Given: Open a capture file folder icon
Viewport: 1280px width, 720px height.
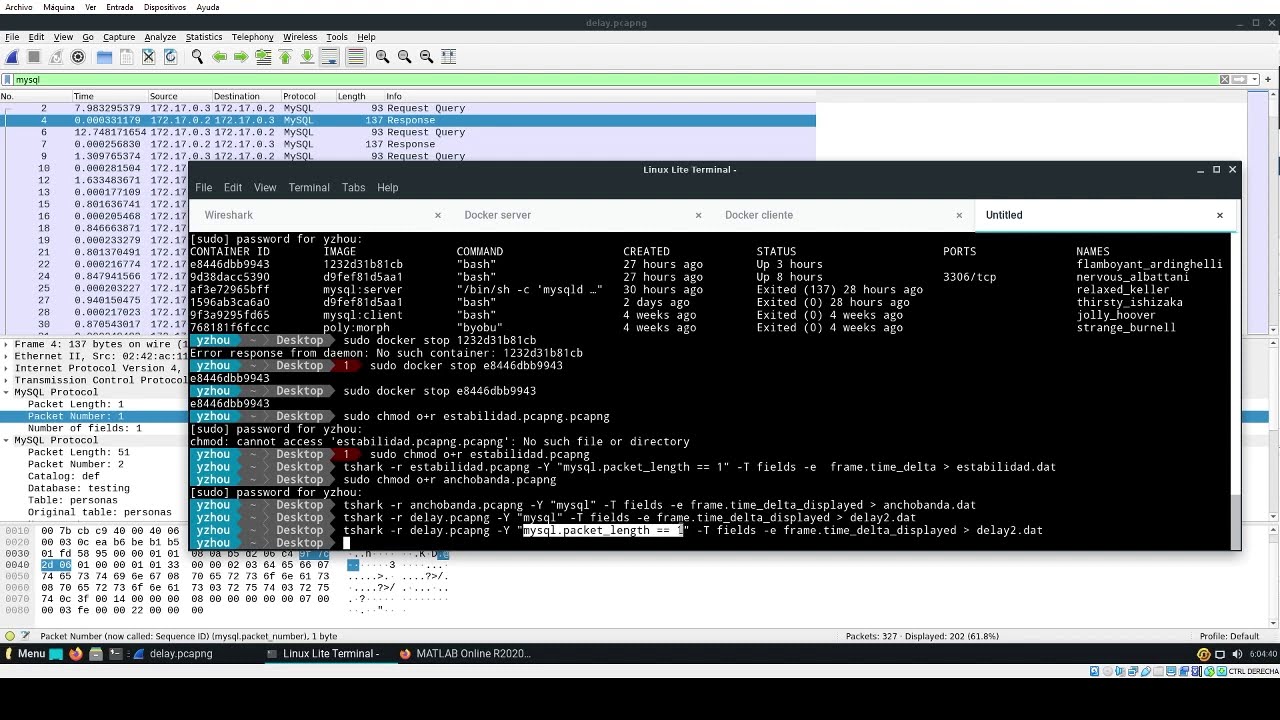Looking at the screenshot, I should click(104, 57).
